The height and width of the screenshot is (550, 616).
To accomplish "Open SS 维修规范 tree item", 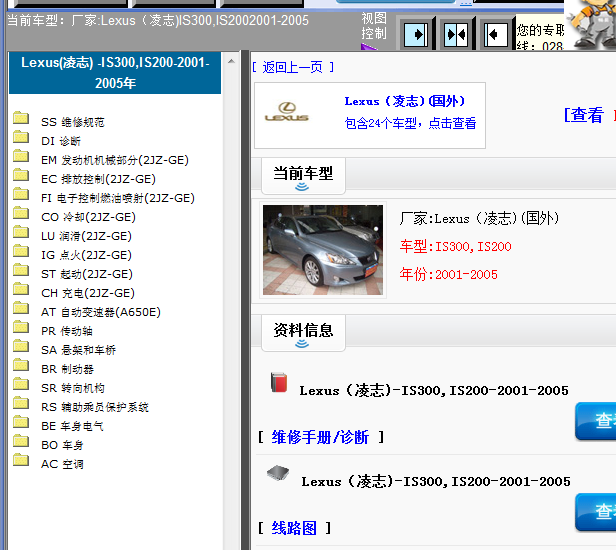I will pos(73,122).
